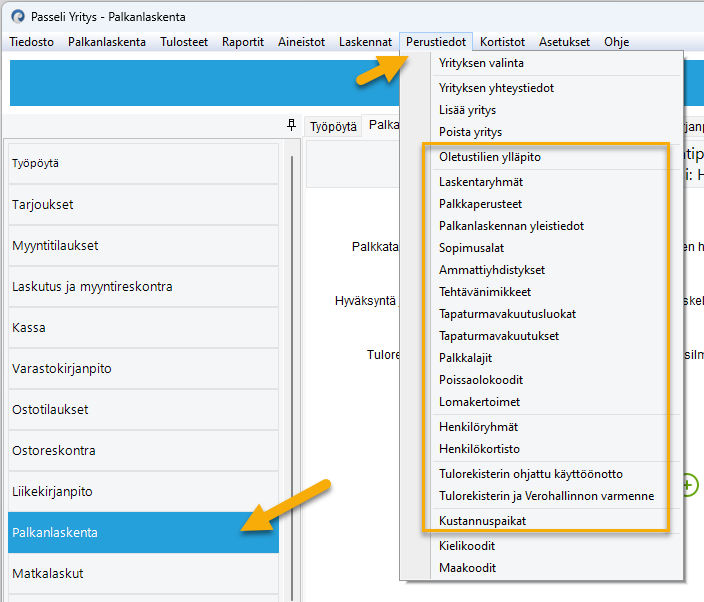
Task: Click Yrityksen valinta in menu
Action: click(x=481, y=63)
